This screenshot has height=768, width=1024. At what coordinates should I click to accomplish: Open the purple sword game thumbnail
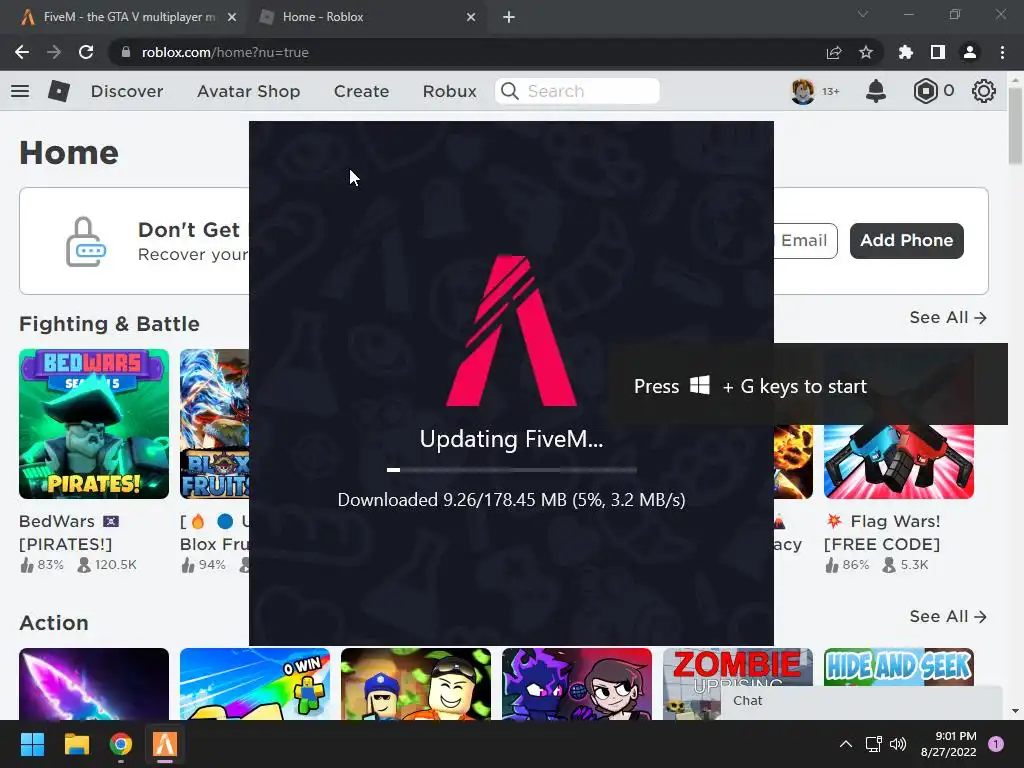click(x=94, y=684)
